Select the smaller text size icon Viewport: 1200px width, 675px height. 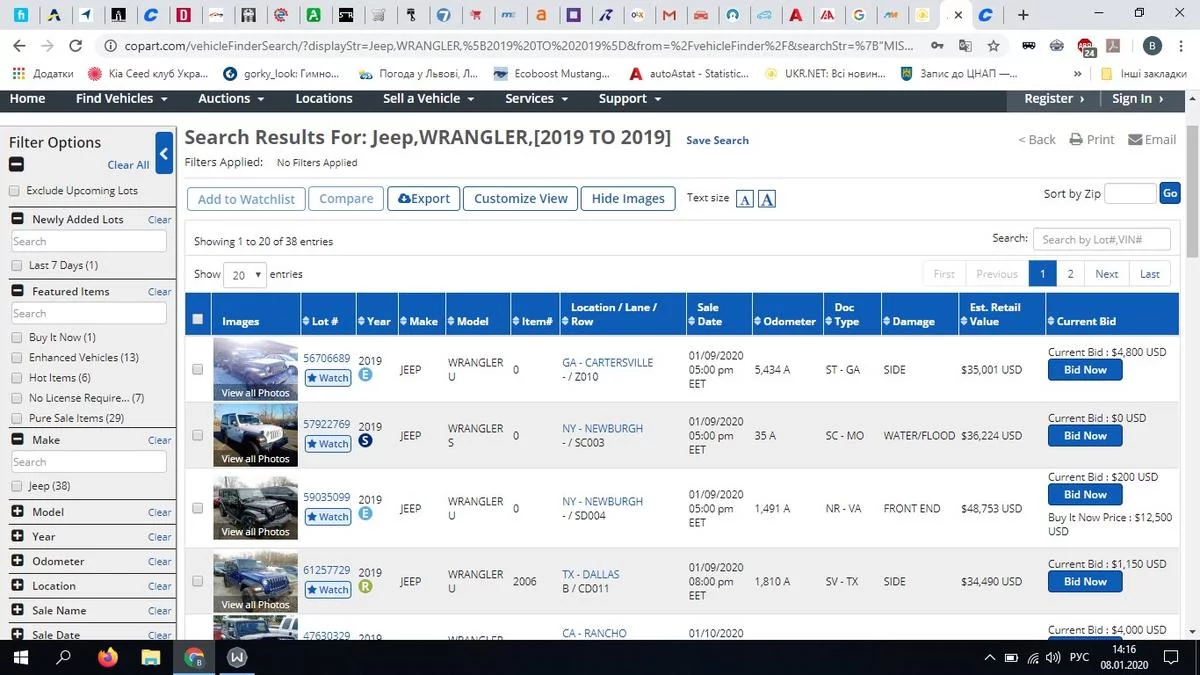744,199
